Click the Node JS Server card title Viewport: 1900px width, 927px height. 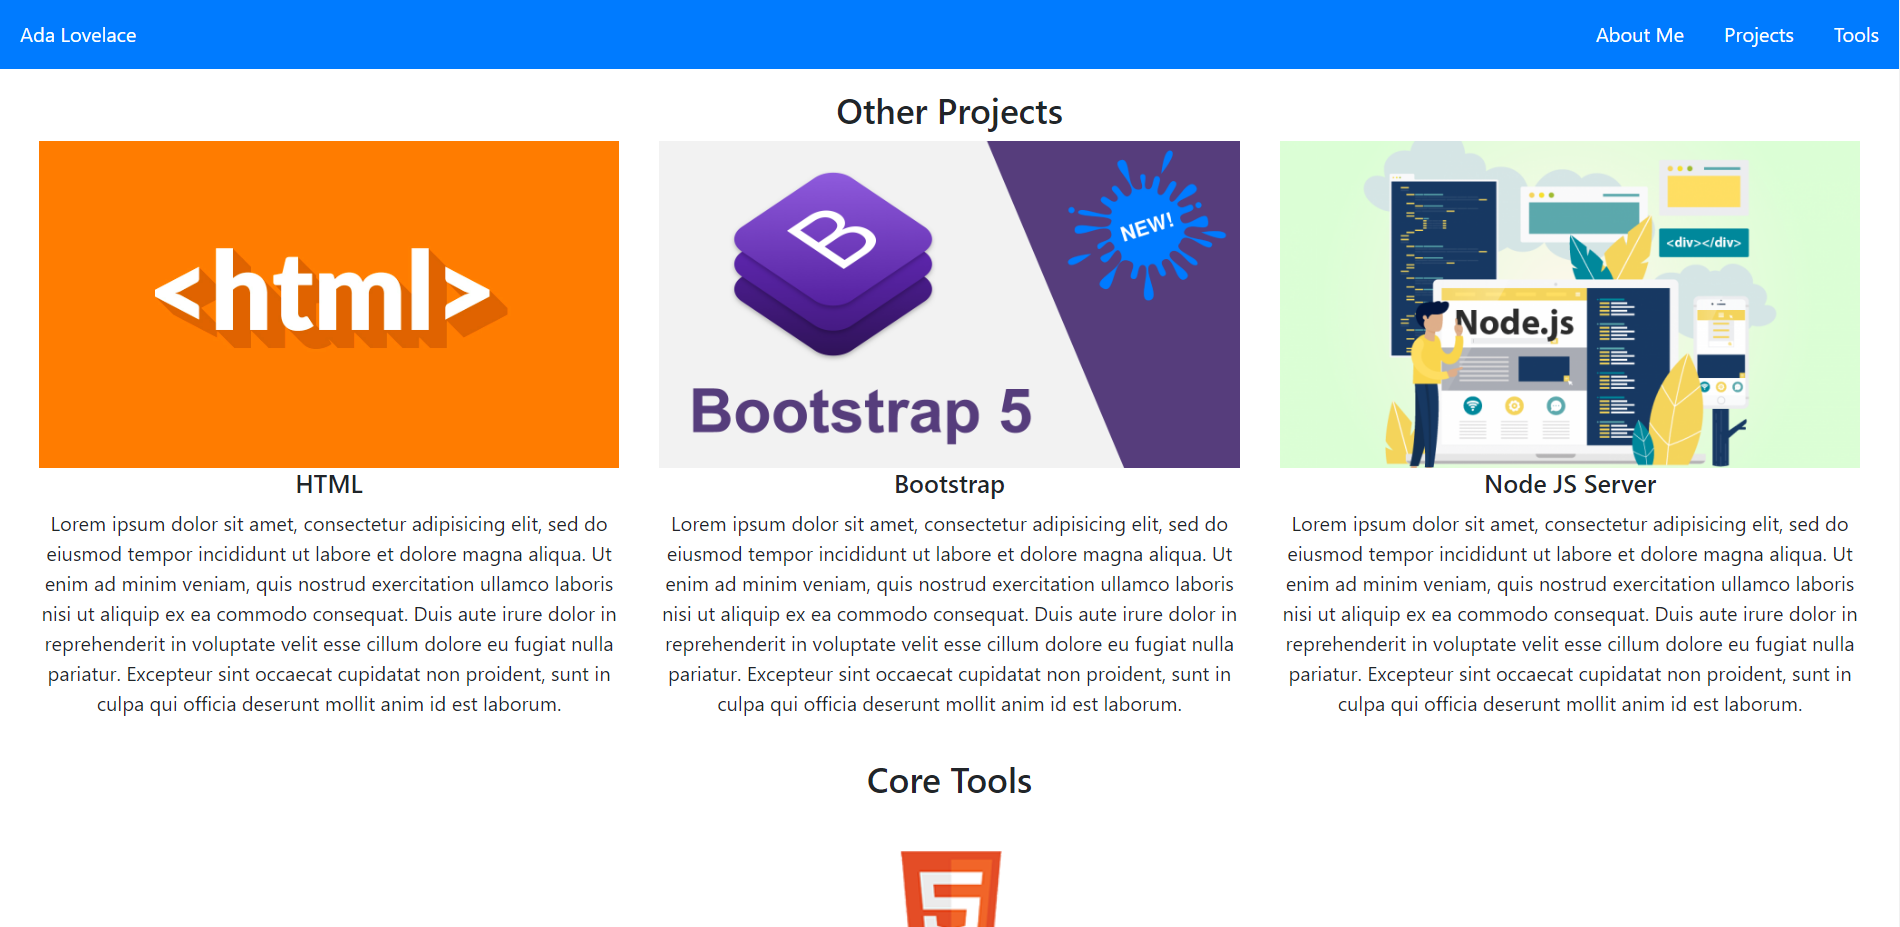1570,485
